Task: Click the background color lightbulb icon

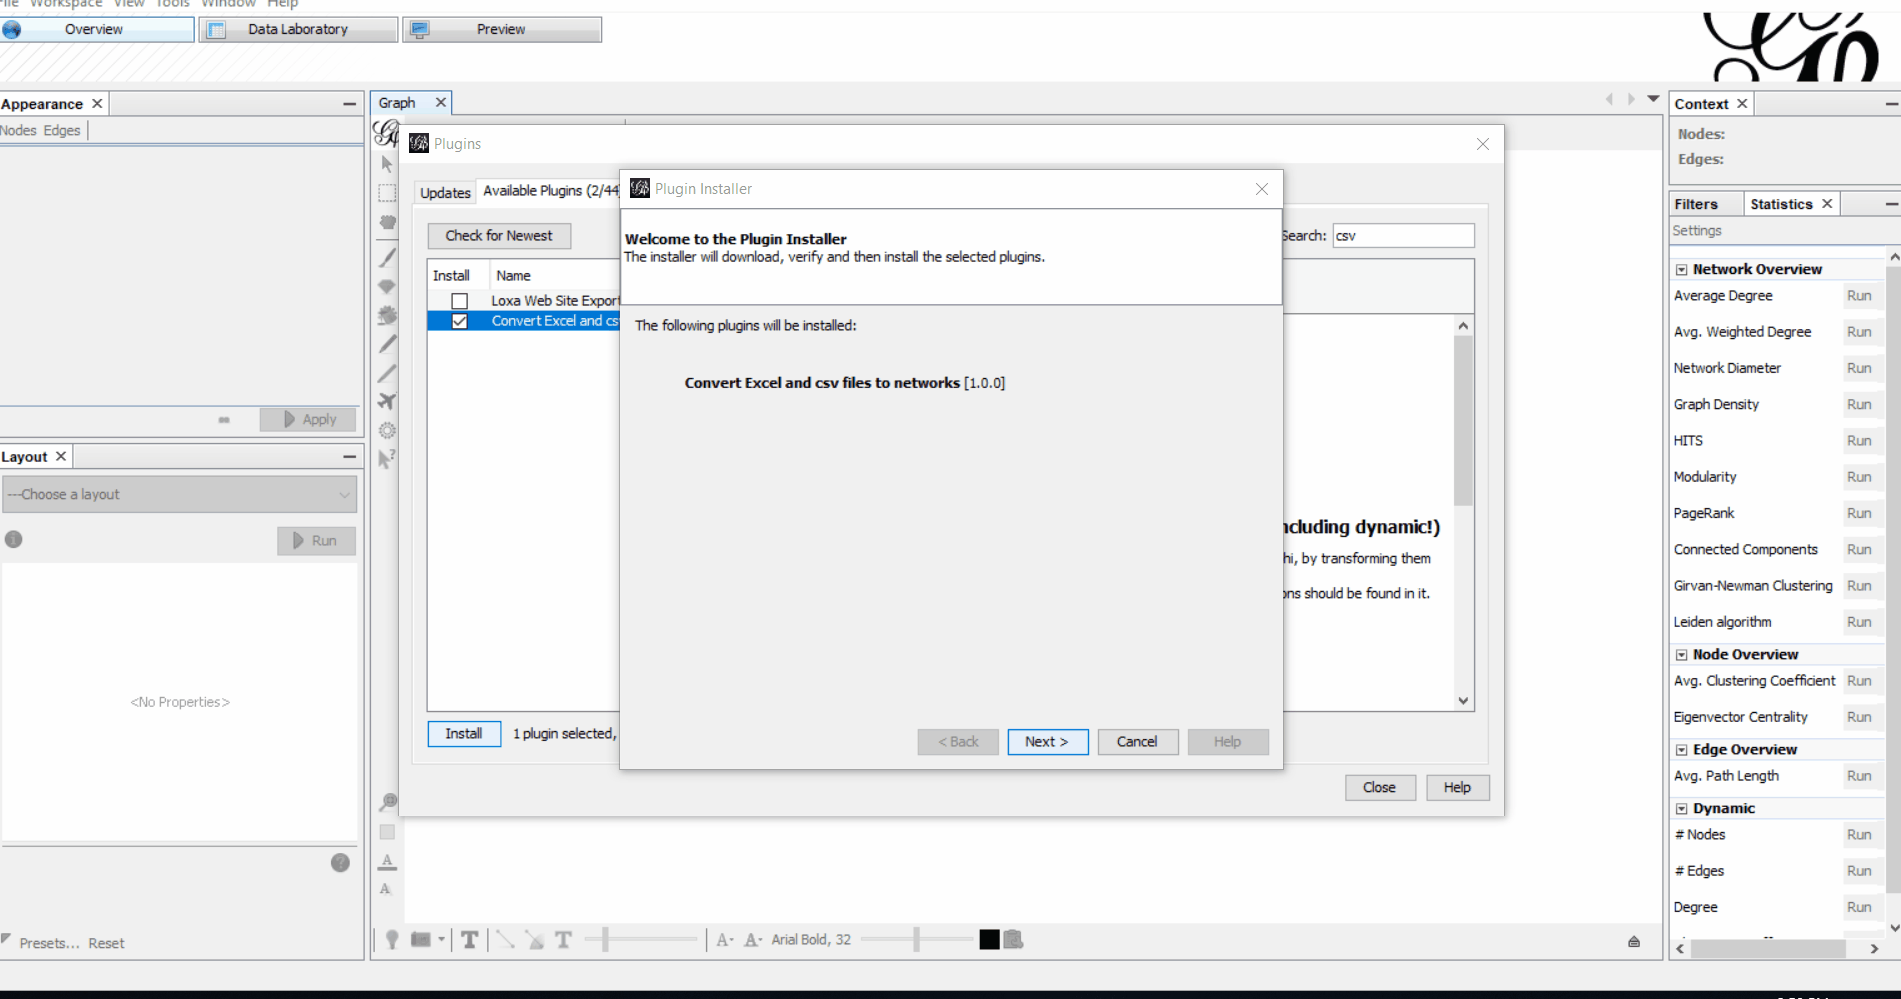Action: pyautogui.click(x=392, y=939)
